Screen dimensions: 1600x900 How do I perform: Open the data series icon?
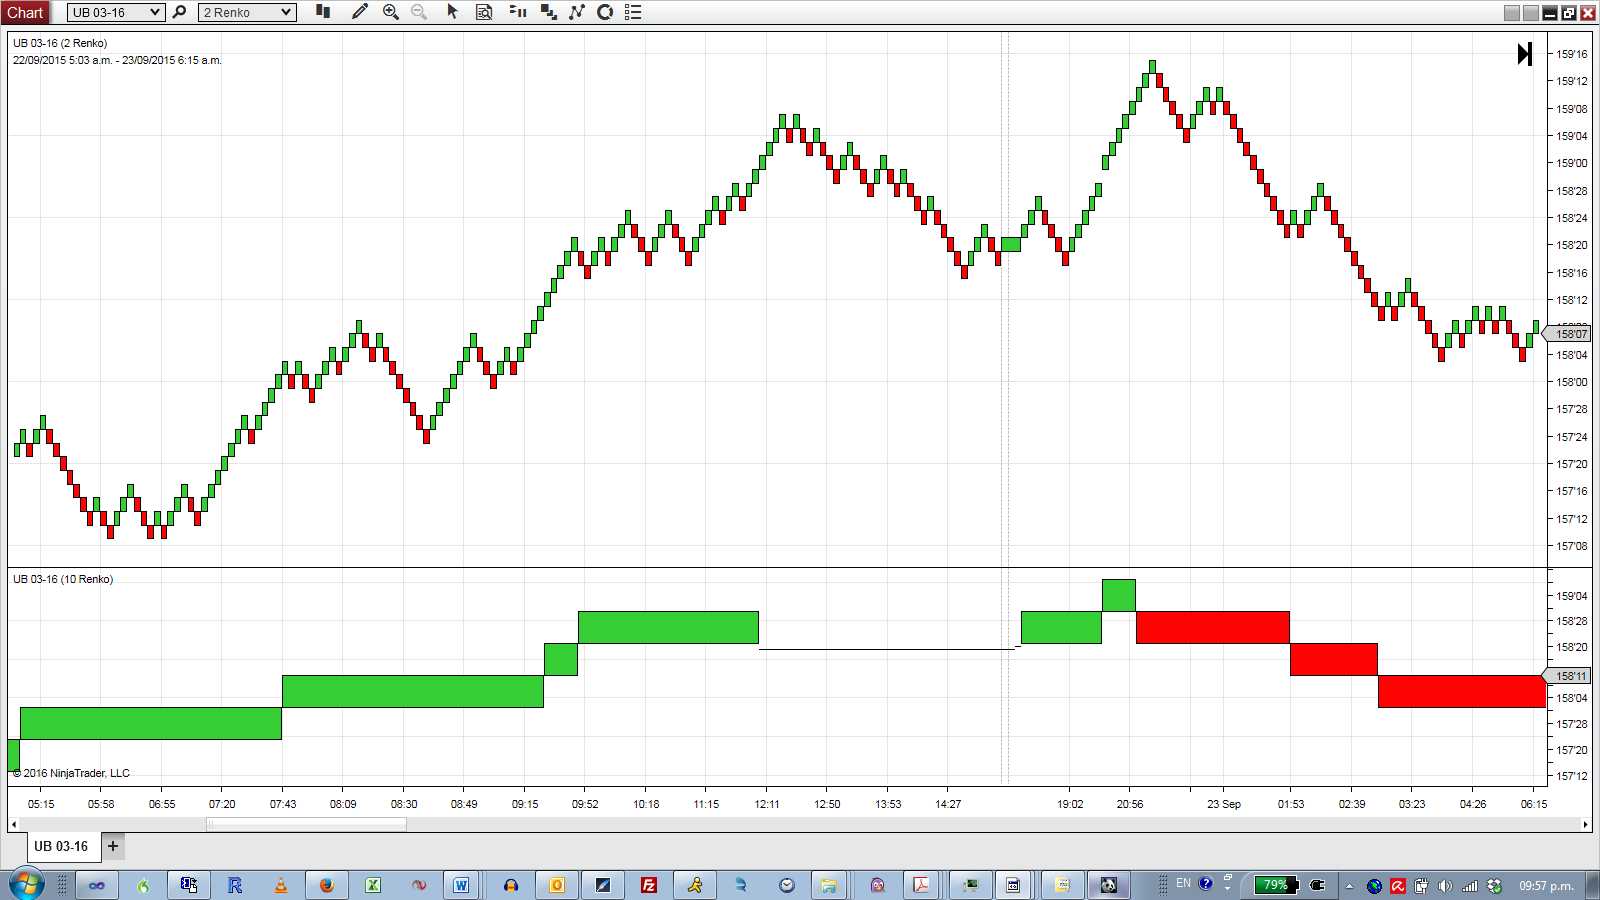[x=549, y=12]
